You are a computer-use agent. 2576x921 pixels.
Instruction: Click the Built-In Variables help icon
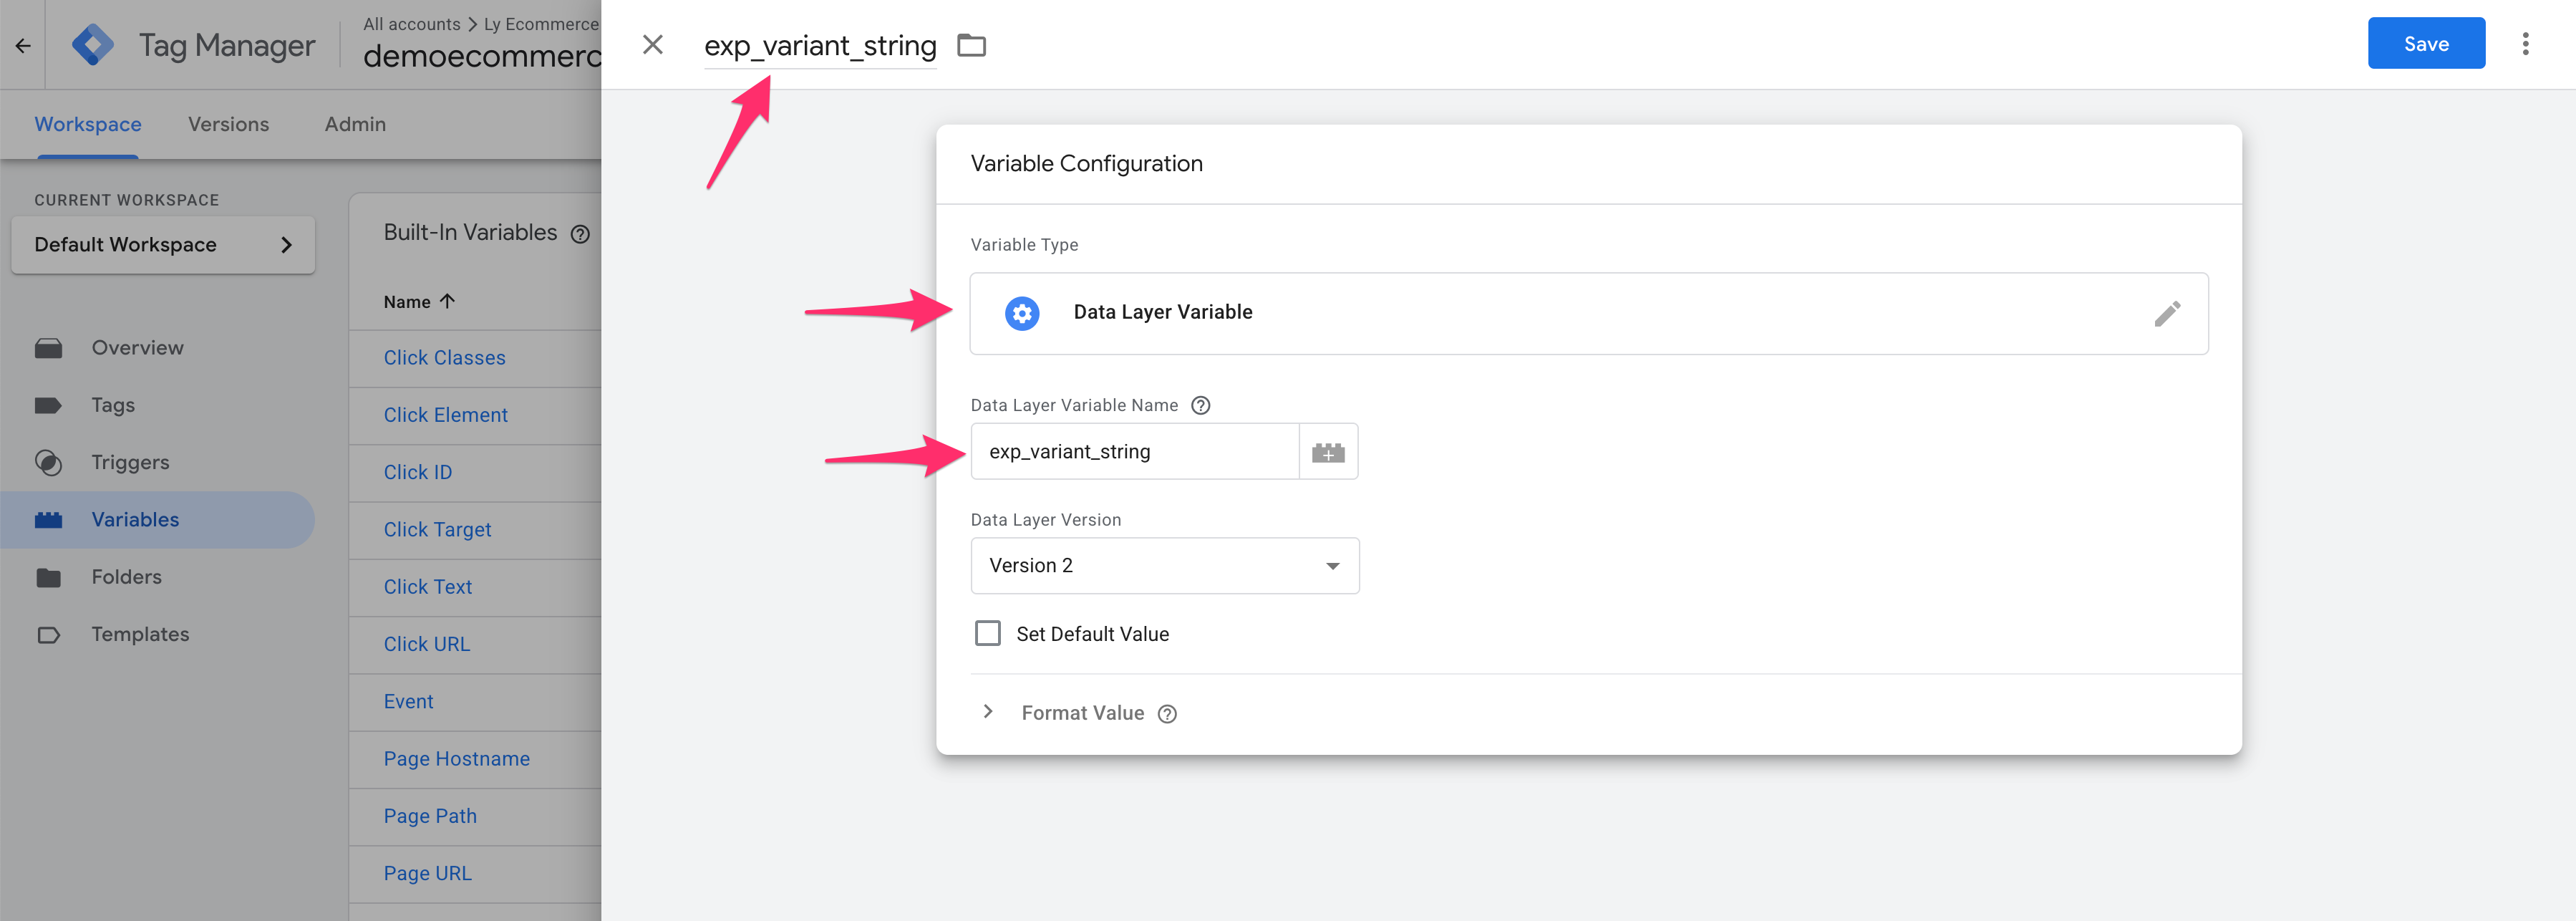coord(581,233)
